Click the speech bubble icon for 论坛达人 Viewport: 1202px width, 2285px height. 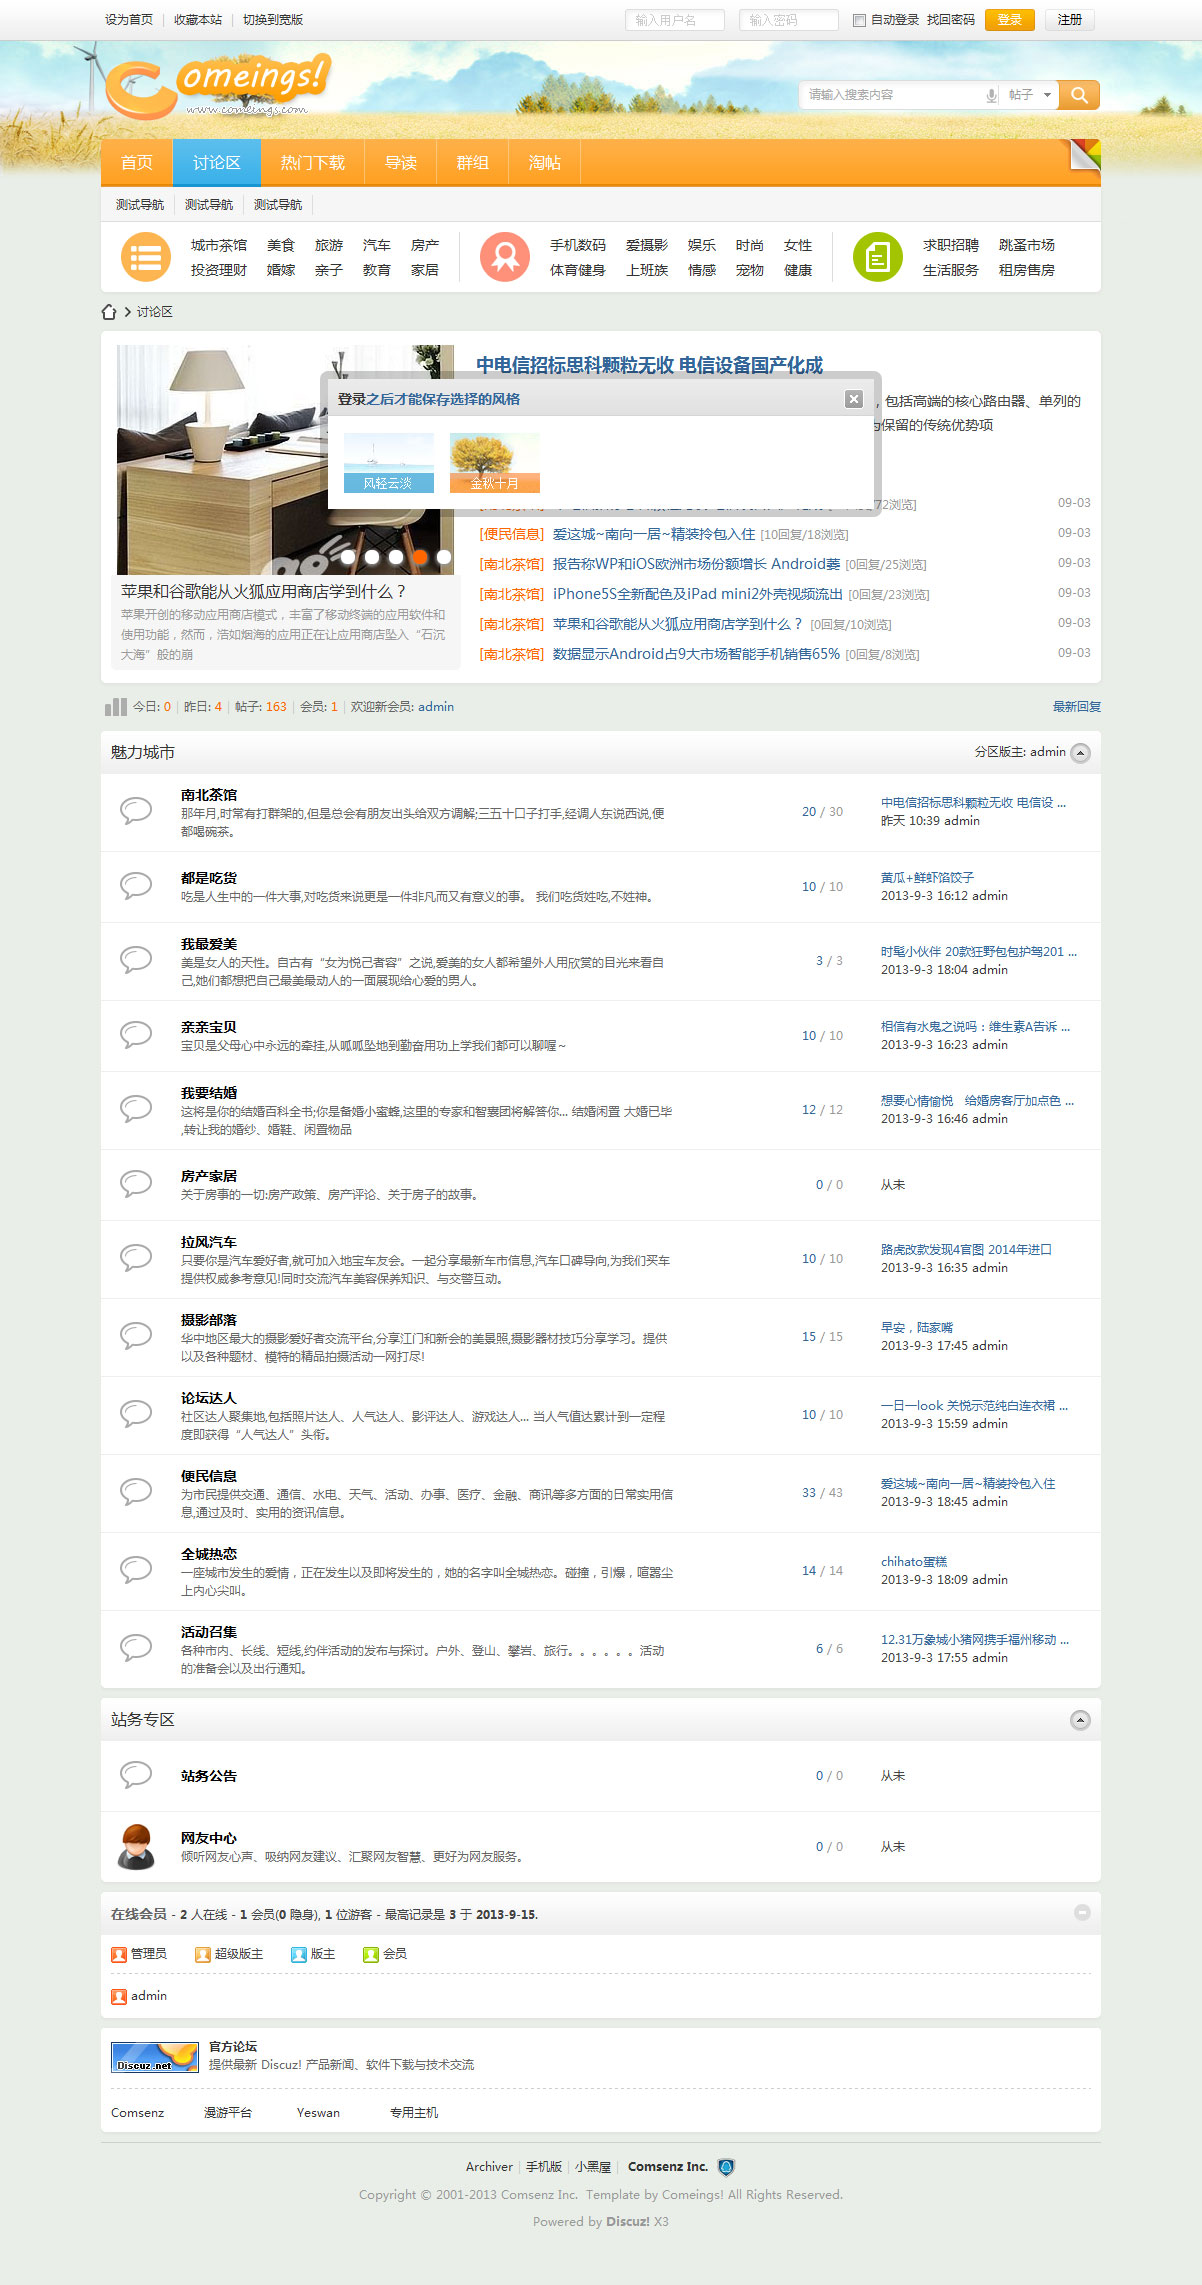pos(136,1414)
